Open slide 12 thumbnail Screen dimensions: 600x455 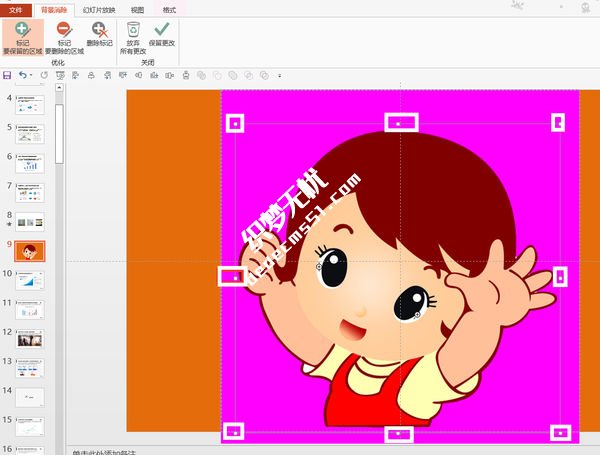click(x=31, y=338)
